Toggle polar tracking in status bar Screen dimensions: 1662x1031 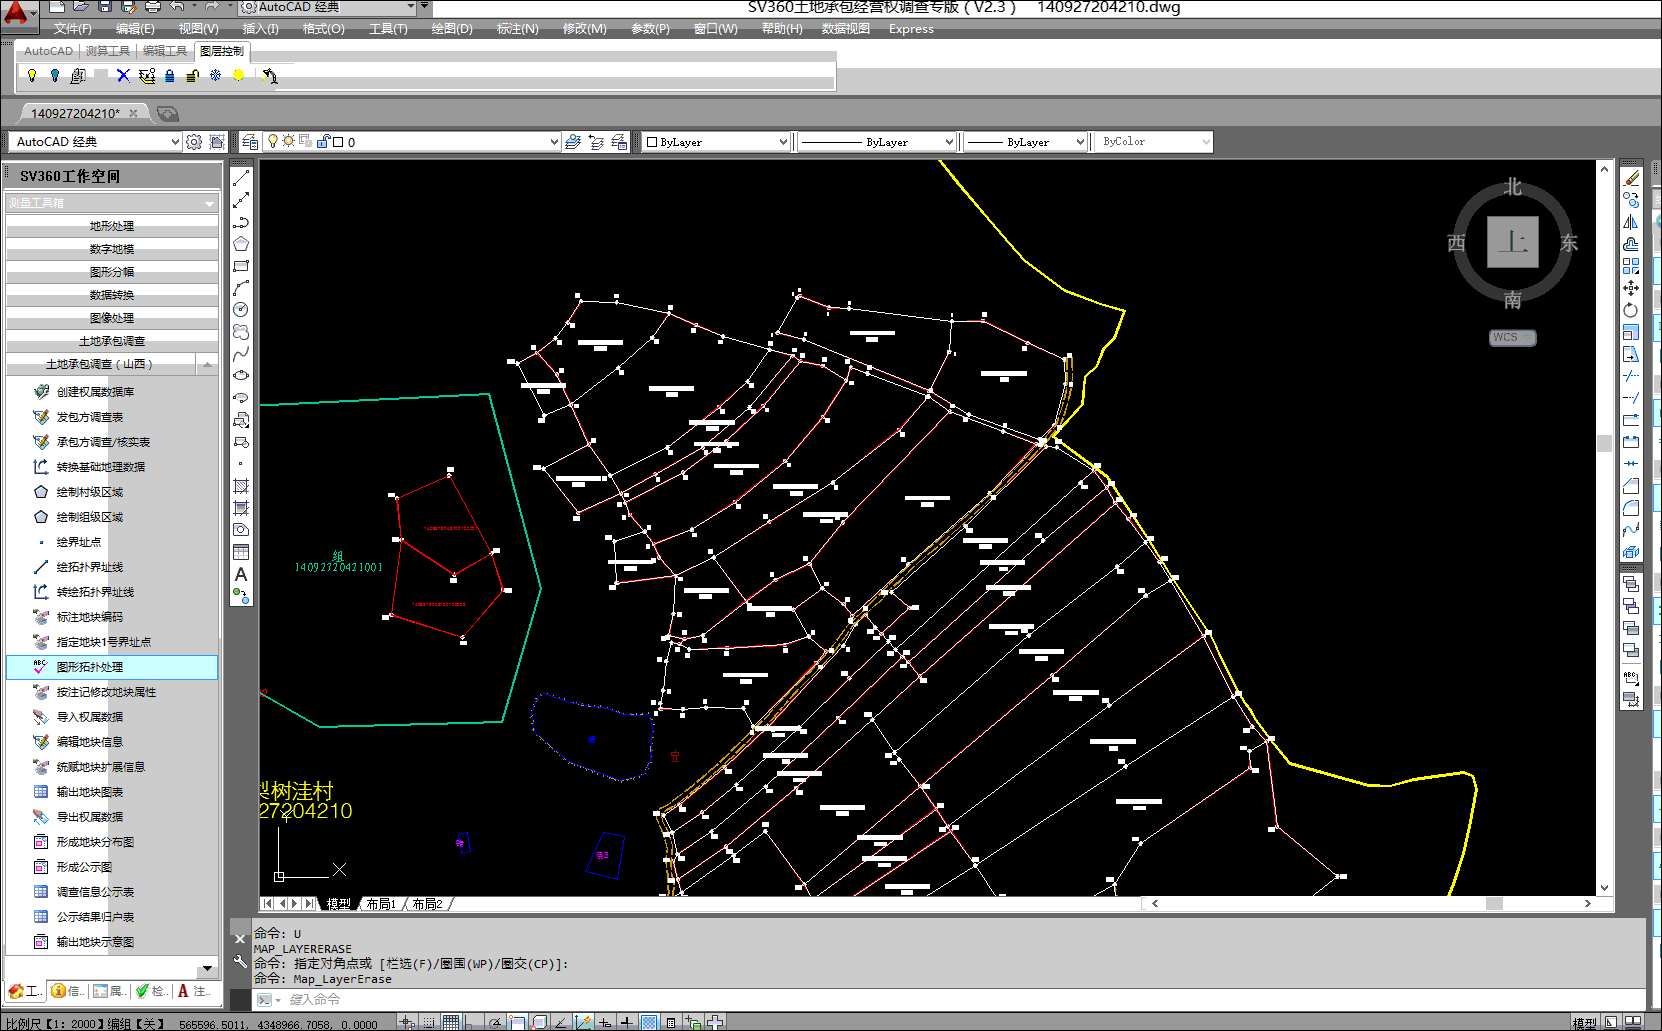click(x=495, y=1022)
